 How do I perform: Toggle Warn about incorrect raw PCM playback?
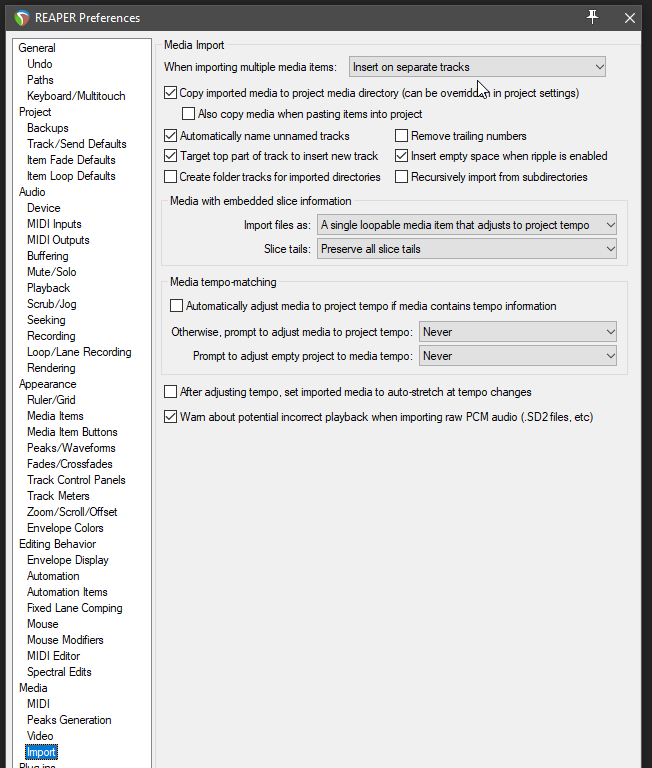(170, 417)
